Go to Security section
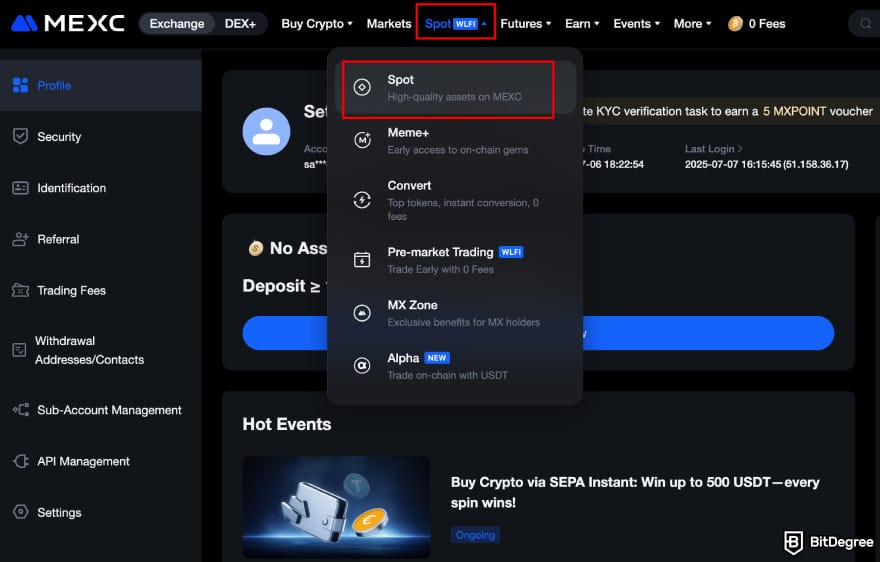The image size is (880, 562). pyautogui.click(x=100, y=136)
